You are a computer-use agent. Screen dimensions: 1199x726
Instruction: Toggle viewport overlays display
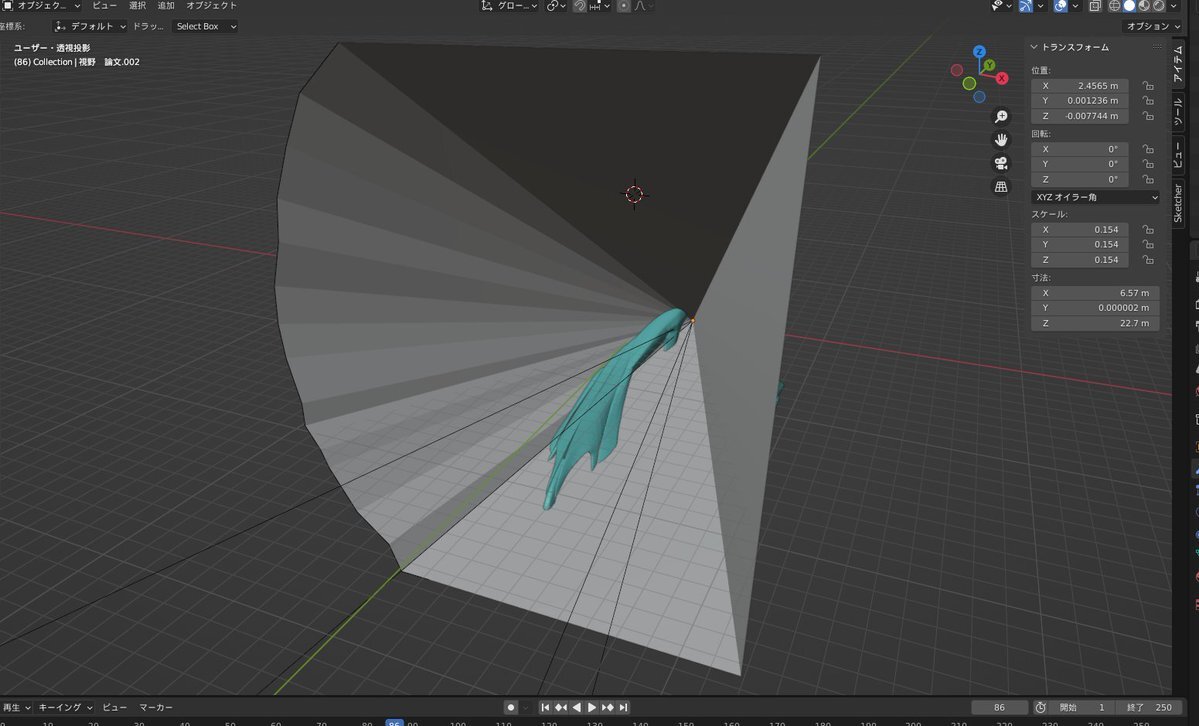pyautogui.click(x=1061, y=6)
